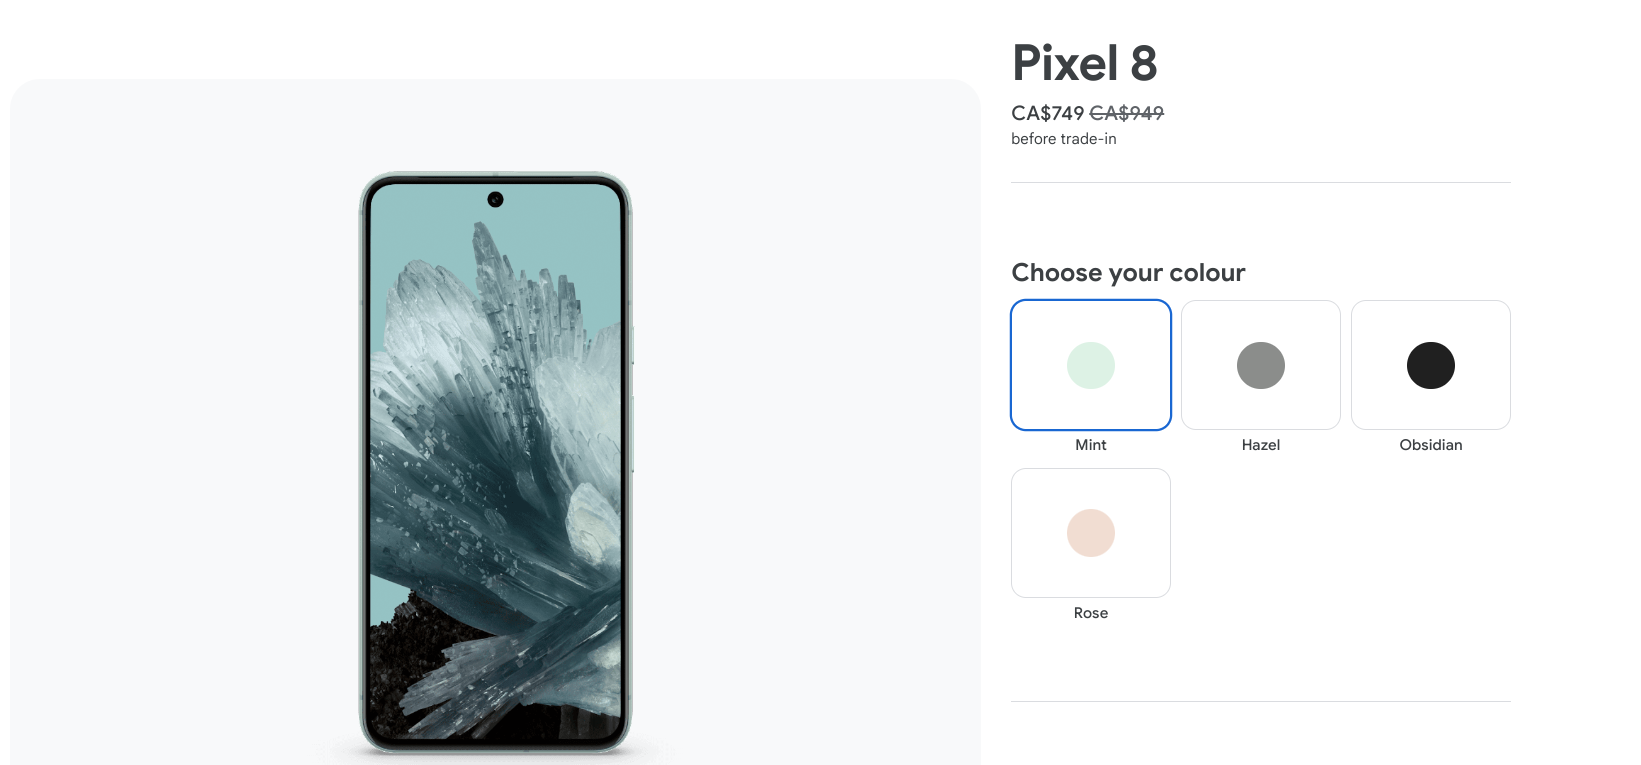Choose the Hazel grey colour circle
The image size is (1641, 765).
(1261, 365)
